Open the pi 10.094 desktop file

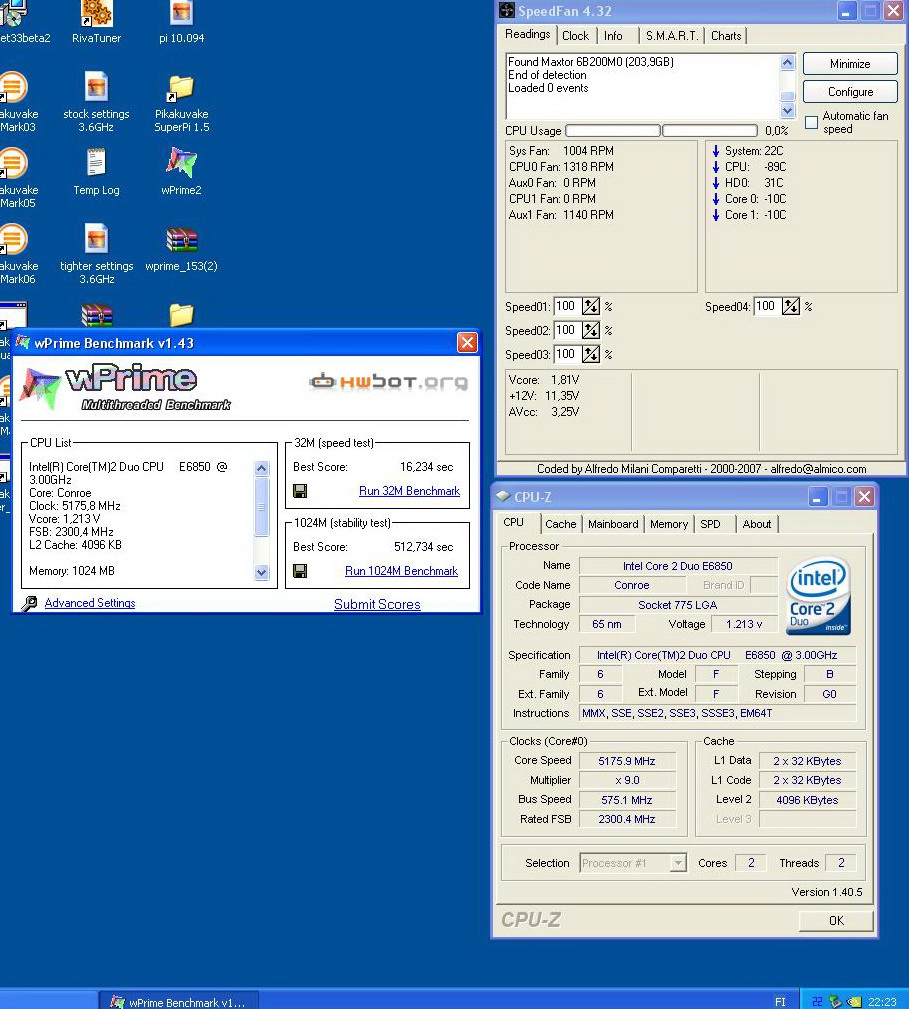point(181,19)
